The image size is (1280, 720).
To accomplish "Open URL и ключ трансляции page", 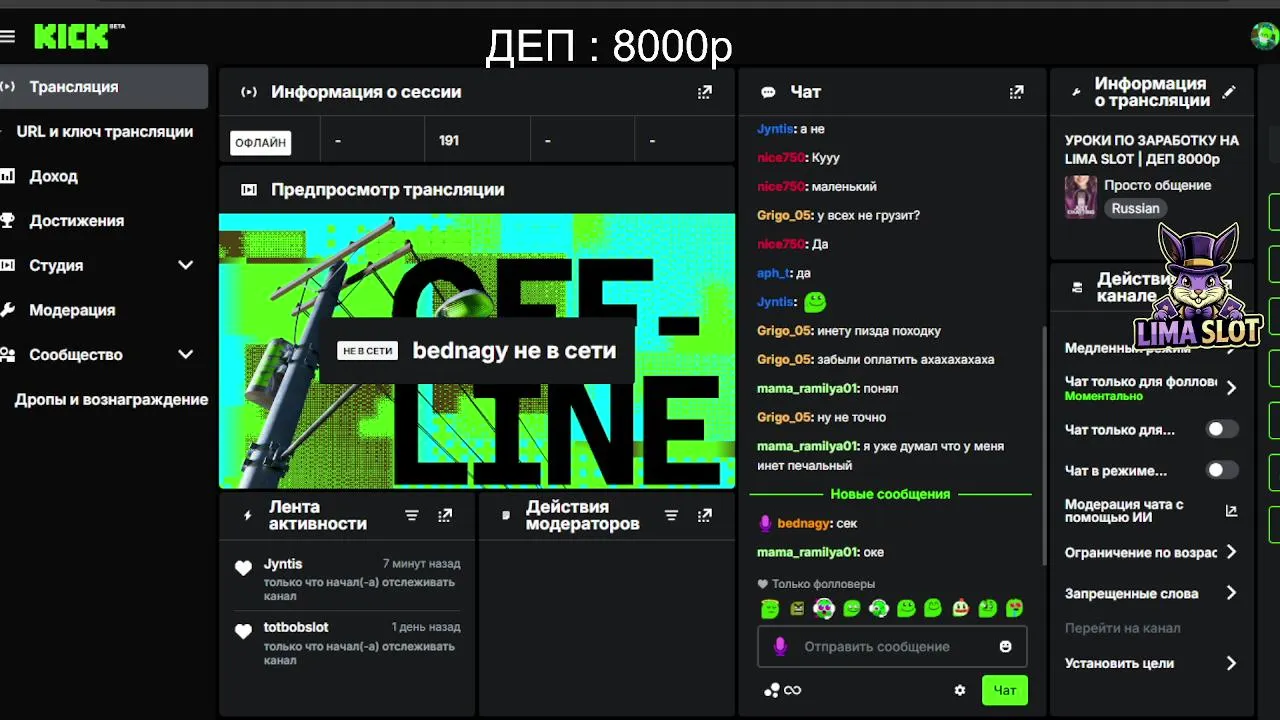I will [104, 131].
